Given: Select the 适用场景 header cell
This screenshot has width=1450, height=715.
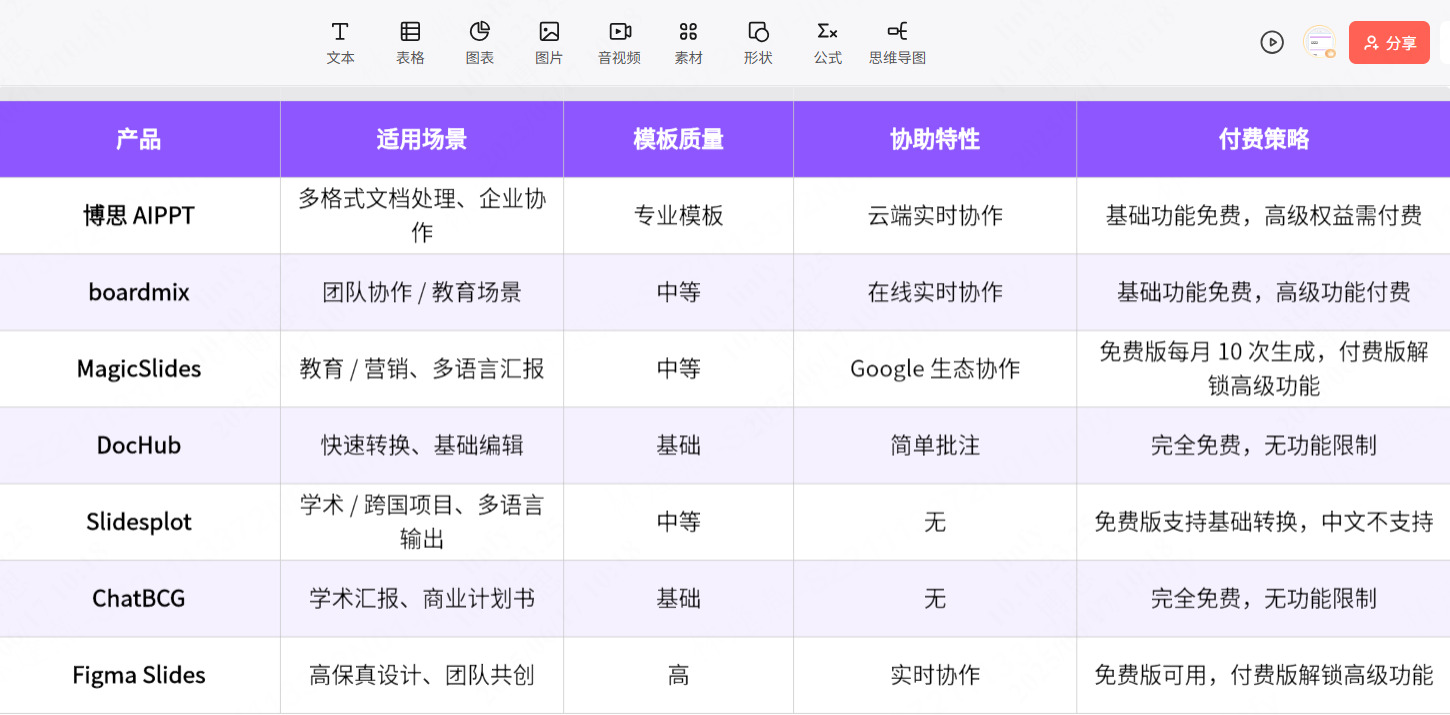Looking at the screenshot, I should coord(422,139).
